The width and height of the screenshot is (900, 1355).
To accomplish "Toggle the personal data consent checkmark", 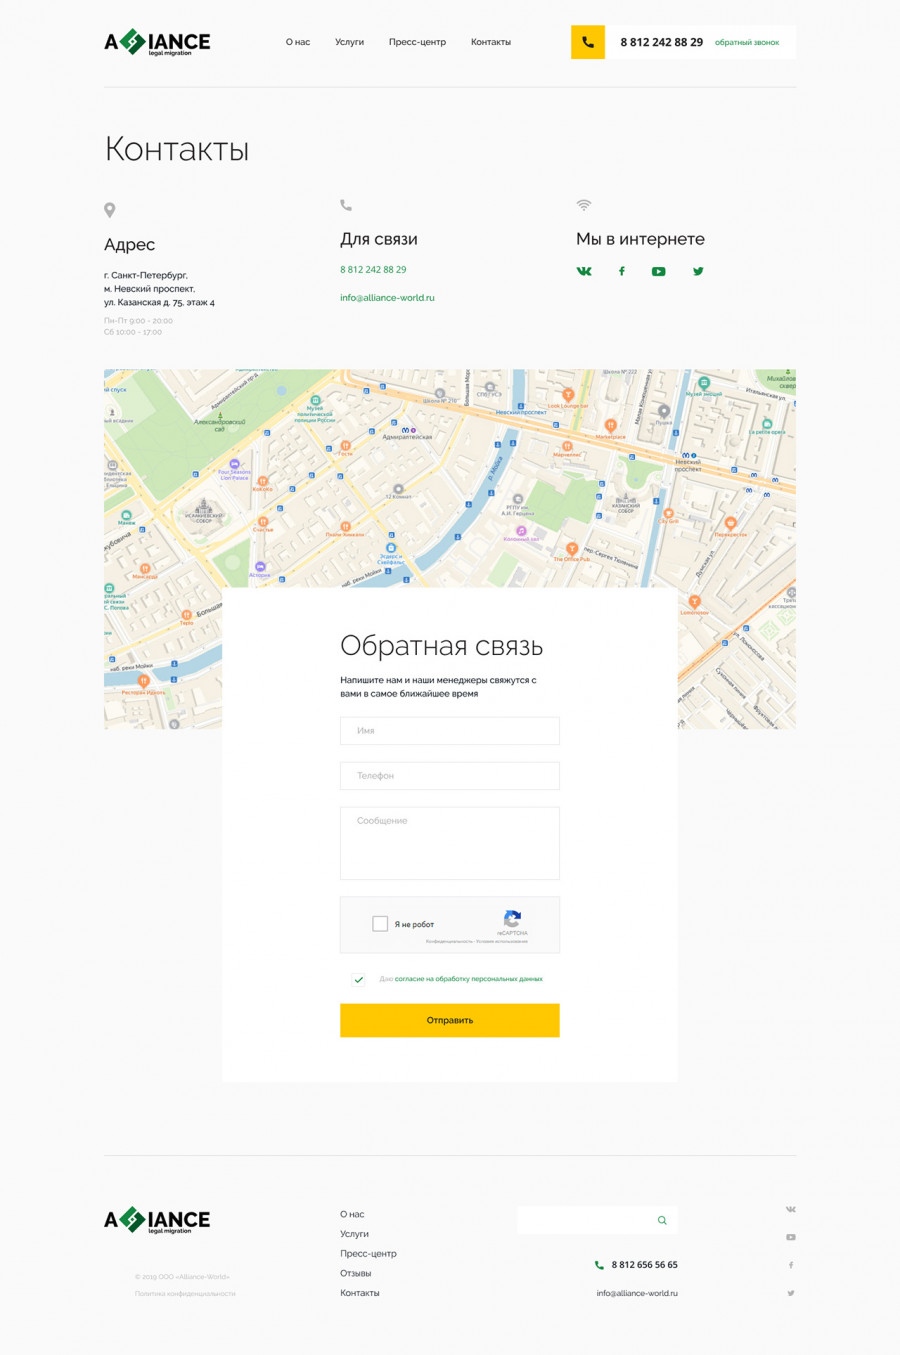I will click(x=359, y=979).
